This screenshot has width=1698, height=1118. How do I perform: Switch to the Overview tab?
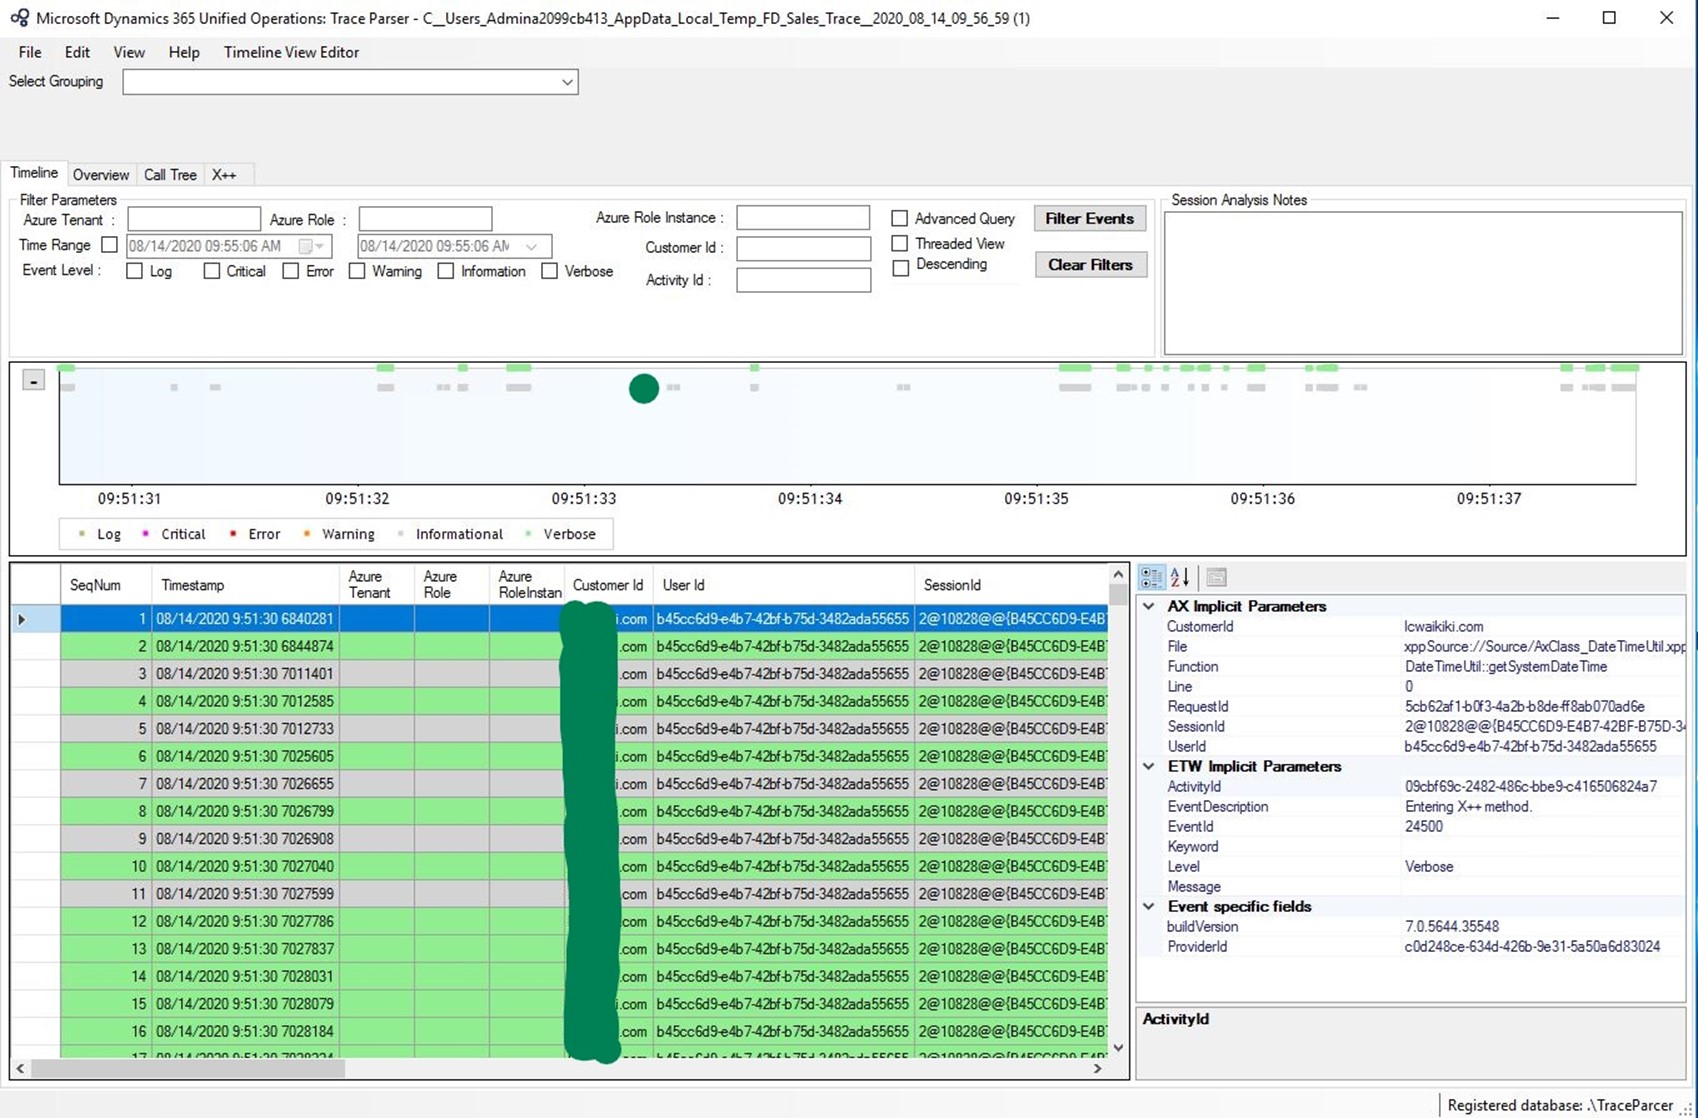(x=101, y=174)
